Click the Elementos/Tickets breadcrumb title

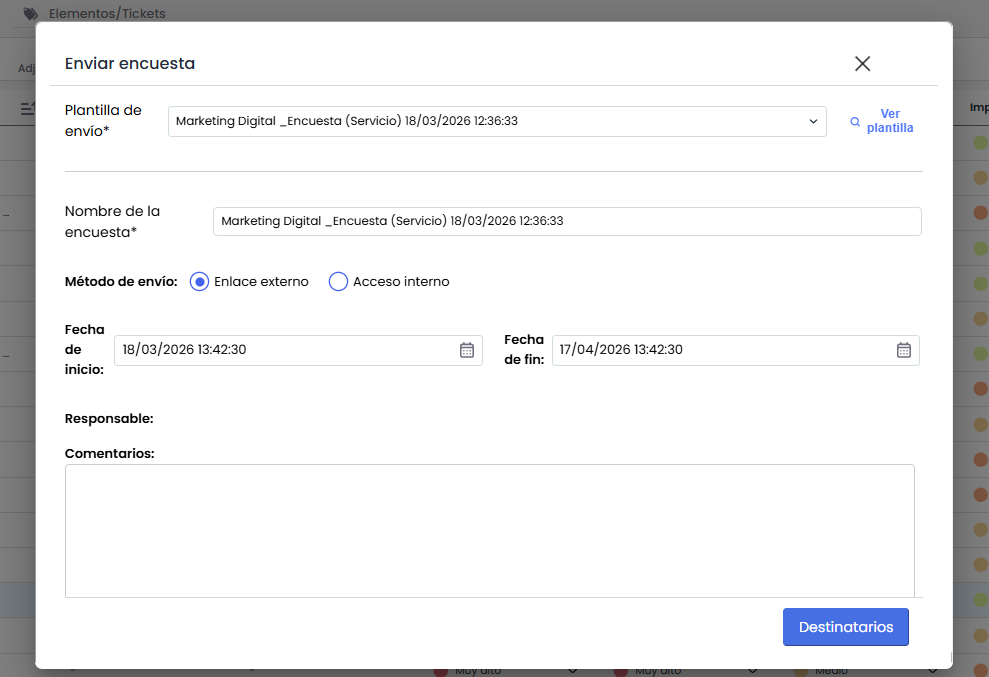[x=107, y=14]
